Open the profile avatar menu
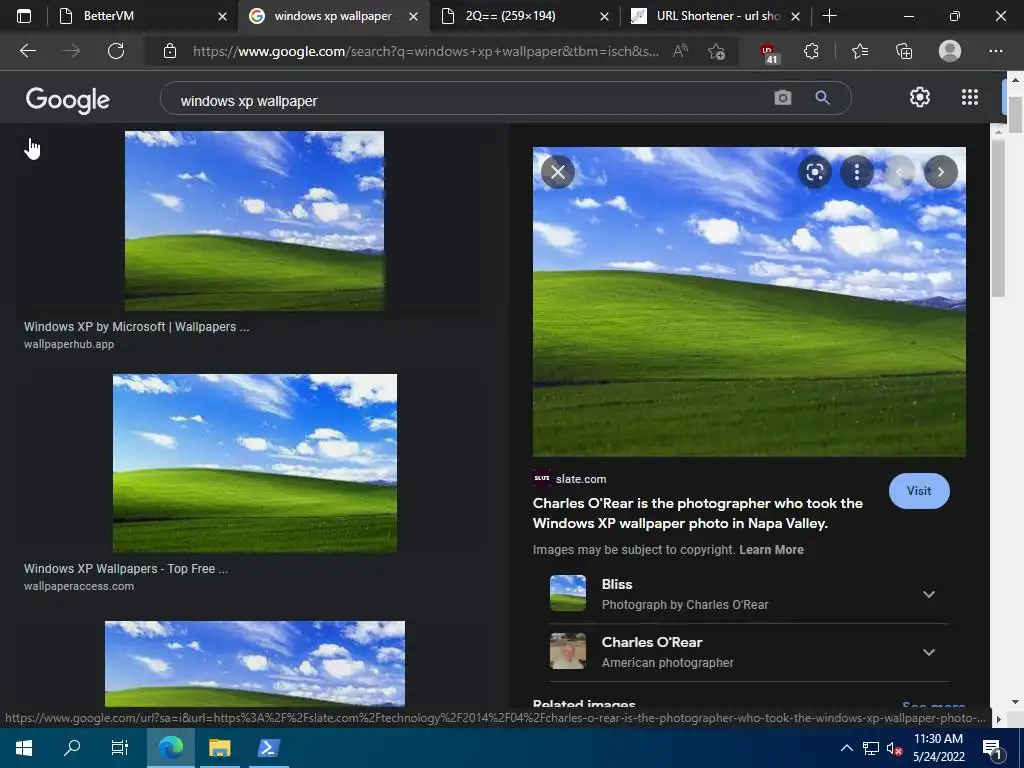Image resolution: width=1024 pixels, height=768 pixels. click(950, 51)
